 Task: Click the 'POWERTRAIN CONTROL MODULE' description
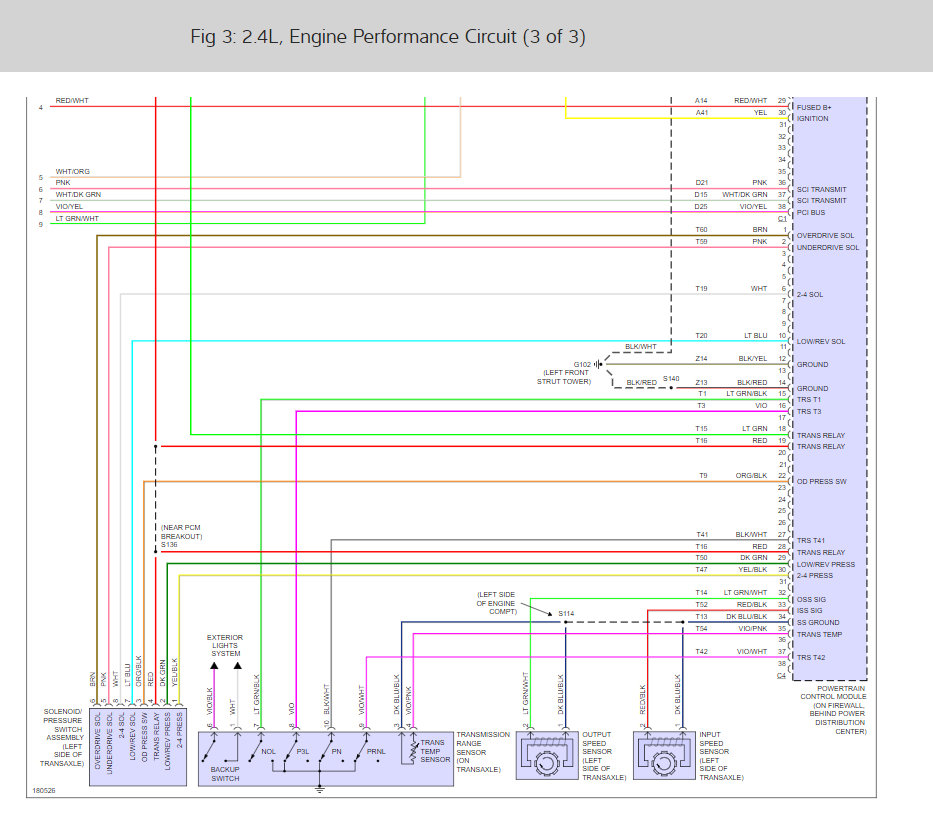833,710
